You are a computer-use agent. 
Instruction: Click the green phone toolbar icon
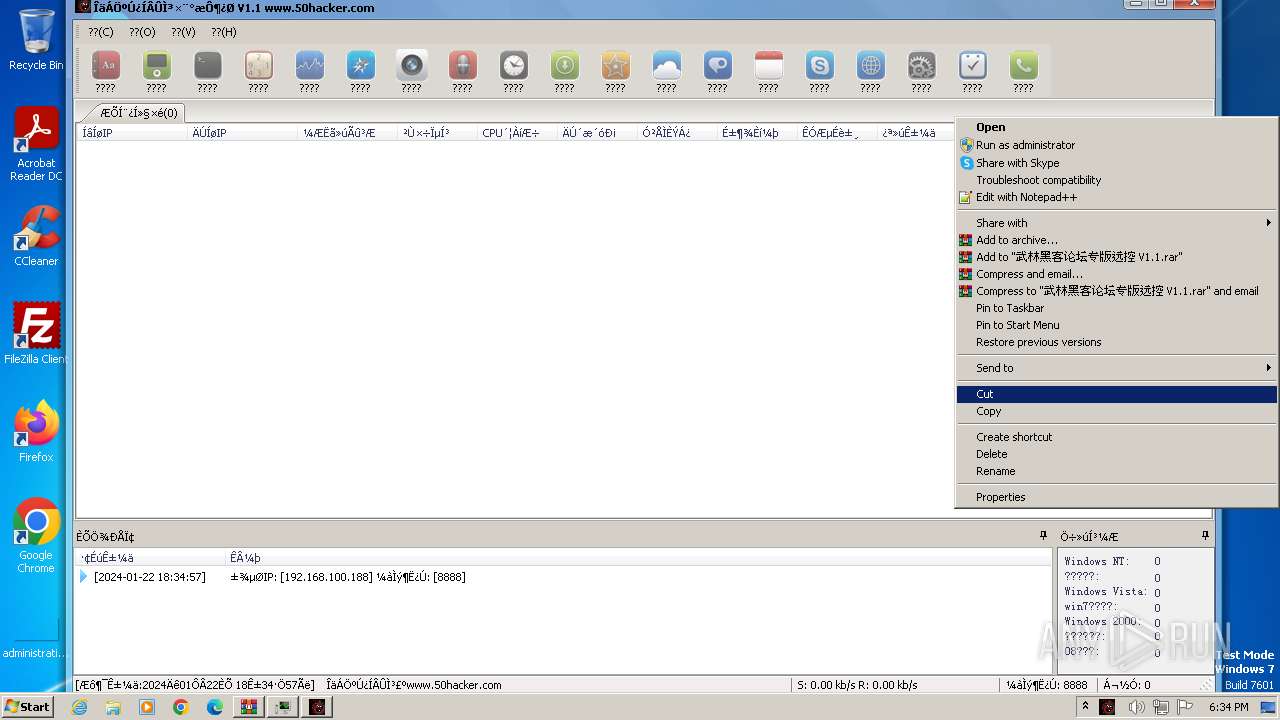pyautogui.click(x=1023, y=66)
